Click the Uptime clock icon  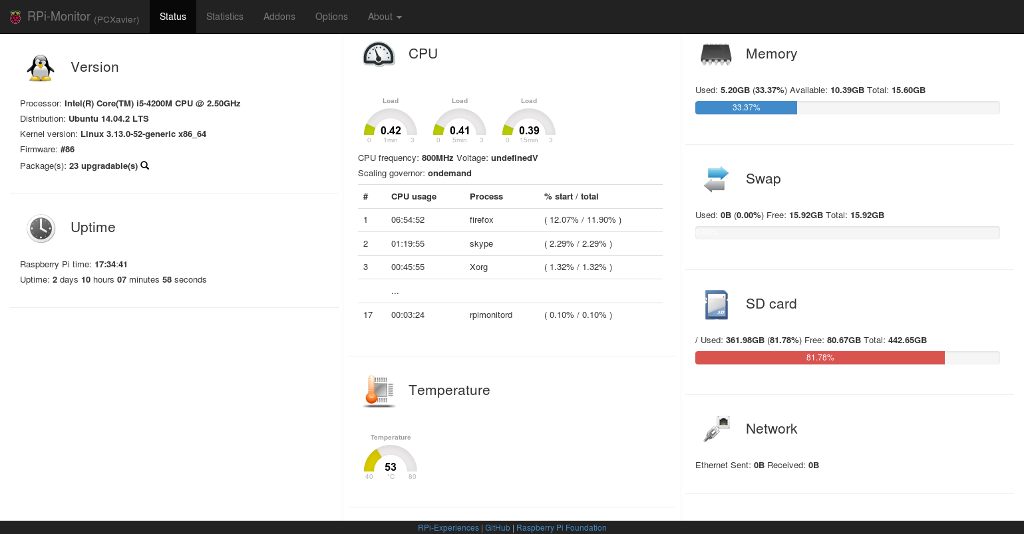point(40,228)
